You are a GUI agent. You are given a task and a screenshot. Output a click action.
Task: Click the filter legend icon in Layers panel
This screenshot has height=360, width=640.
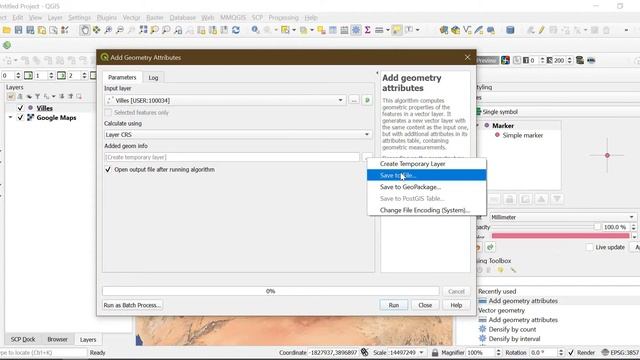[x=38, y=97]
